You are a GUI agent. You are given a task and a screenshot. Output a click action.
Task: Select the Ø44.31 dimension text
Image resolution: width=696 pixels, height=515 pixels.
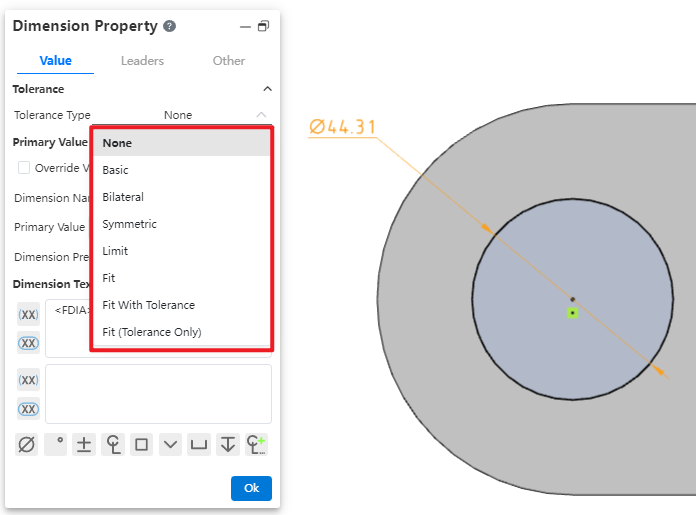tap(343, 127)
